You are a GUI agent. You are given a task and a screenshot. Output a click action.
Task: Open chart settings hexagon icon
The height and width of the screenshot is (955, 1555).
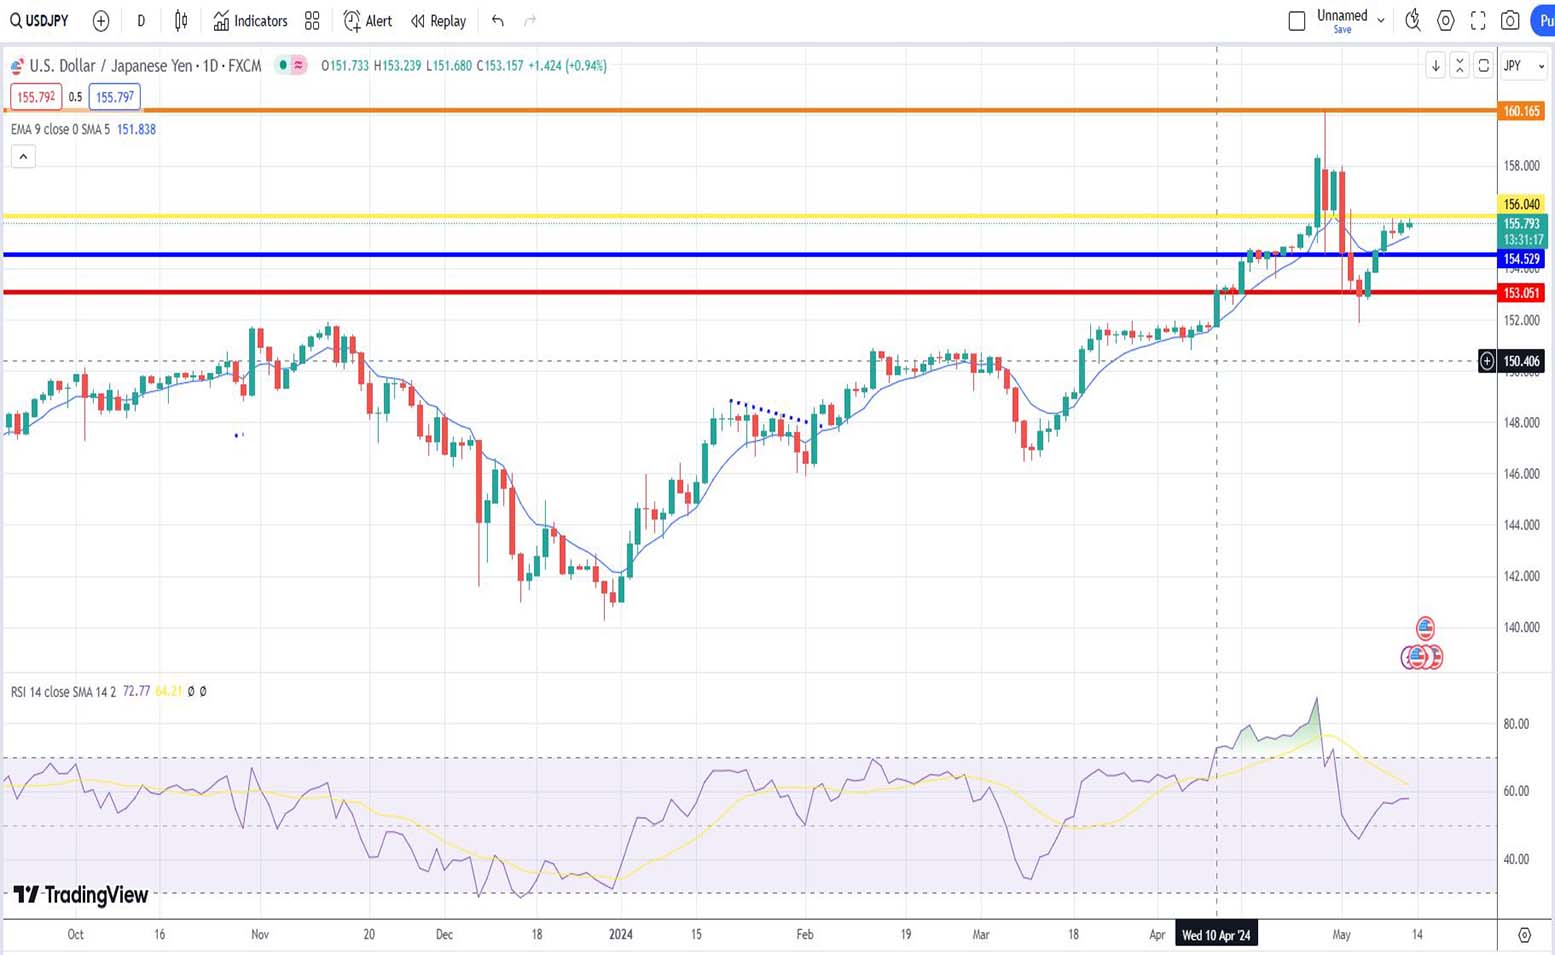pyautogui.click(x=1445, y=21)
